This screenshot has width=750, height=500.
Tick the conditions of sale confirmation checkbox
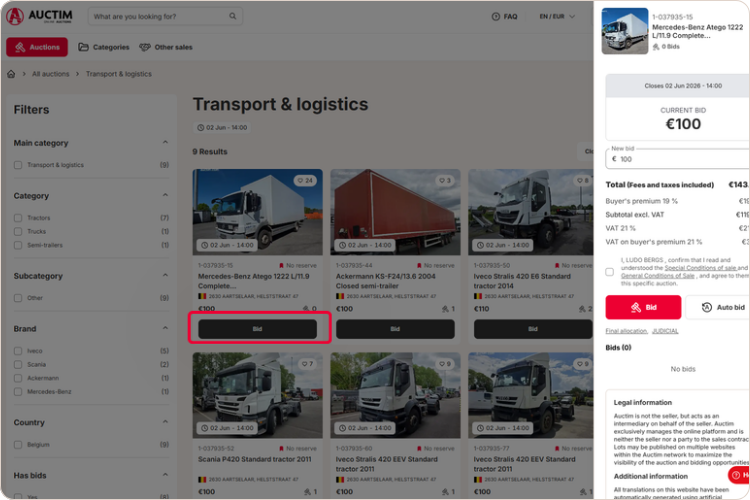pyautogui.click(x=609, y=272)
